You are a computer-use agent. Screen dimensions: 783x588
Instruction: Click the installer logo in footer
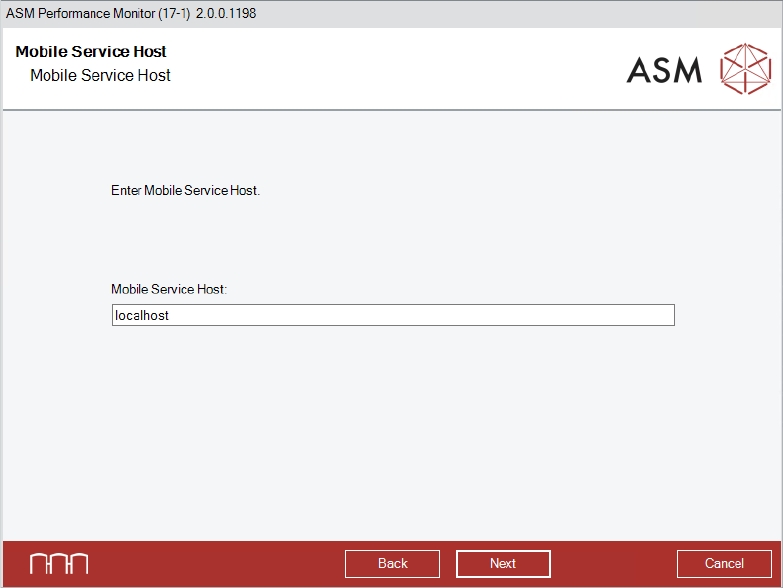(59, 564)
